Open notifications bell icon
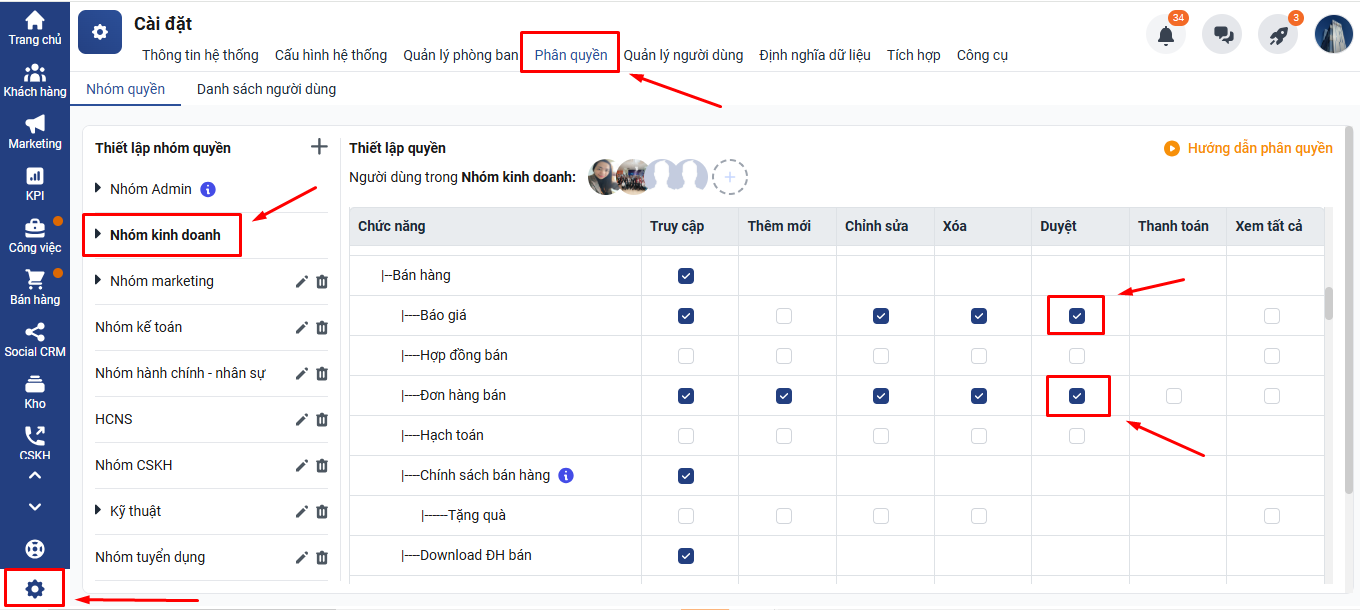Viewport: 1360px width, 610px height. click(x=1165, y=35)
